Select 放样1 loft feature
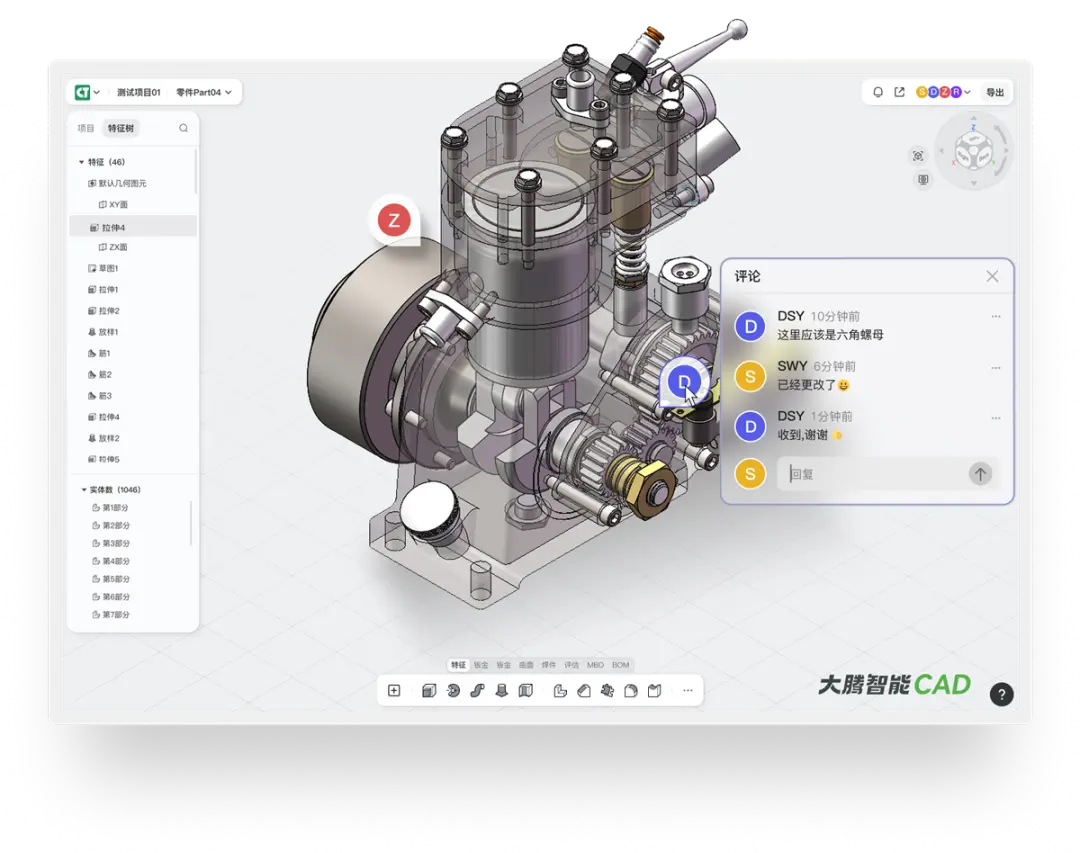 pos(103,332)
